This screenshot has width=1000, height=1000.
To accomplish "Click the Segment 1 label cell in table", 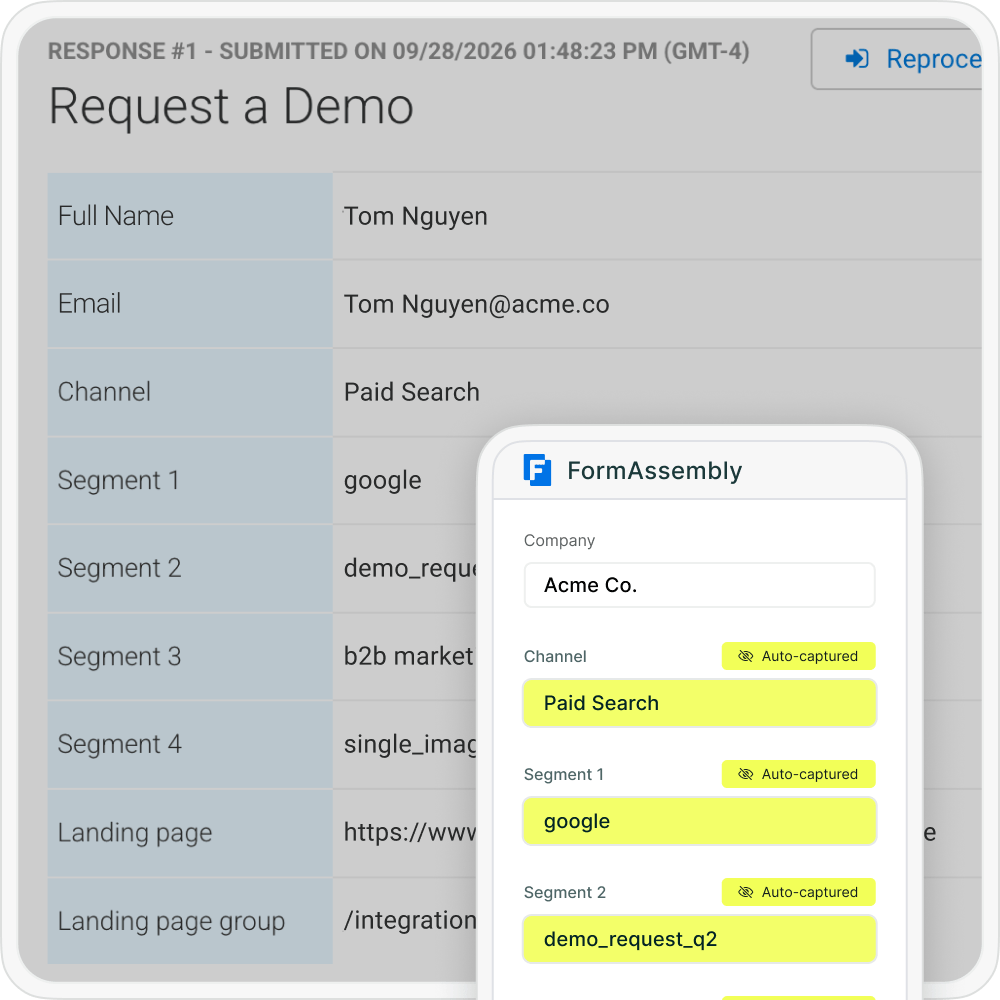I will click(190, 480).
